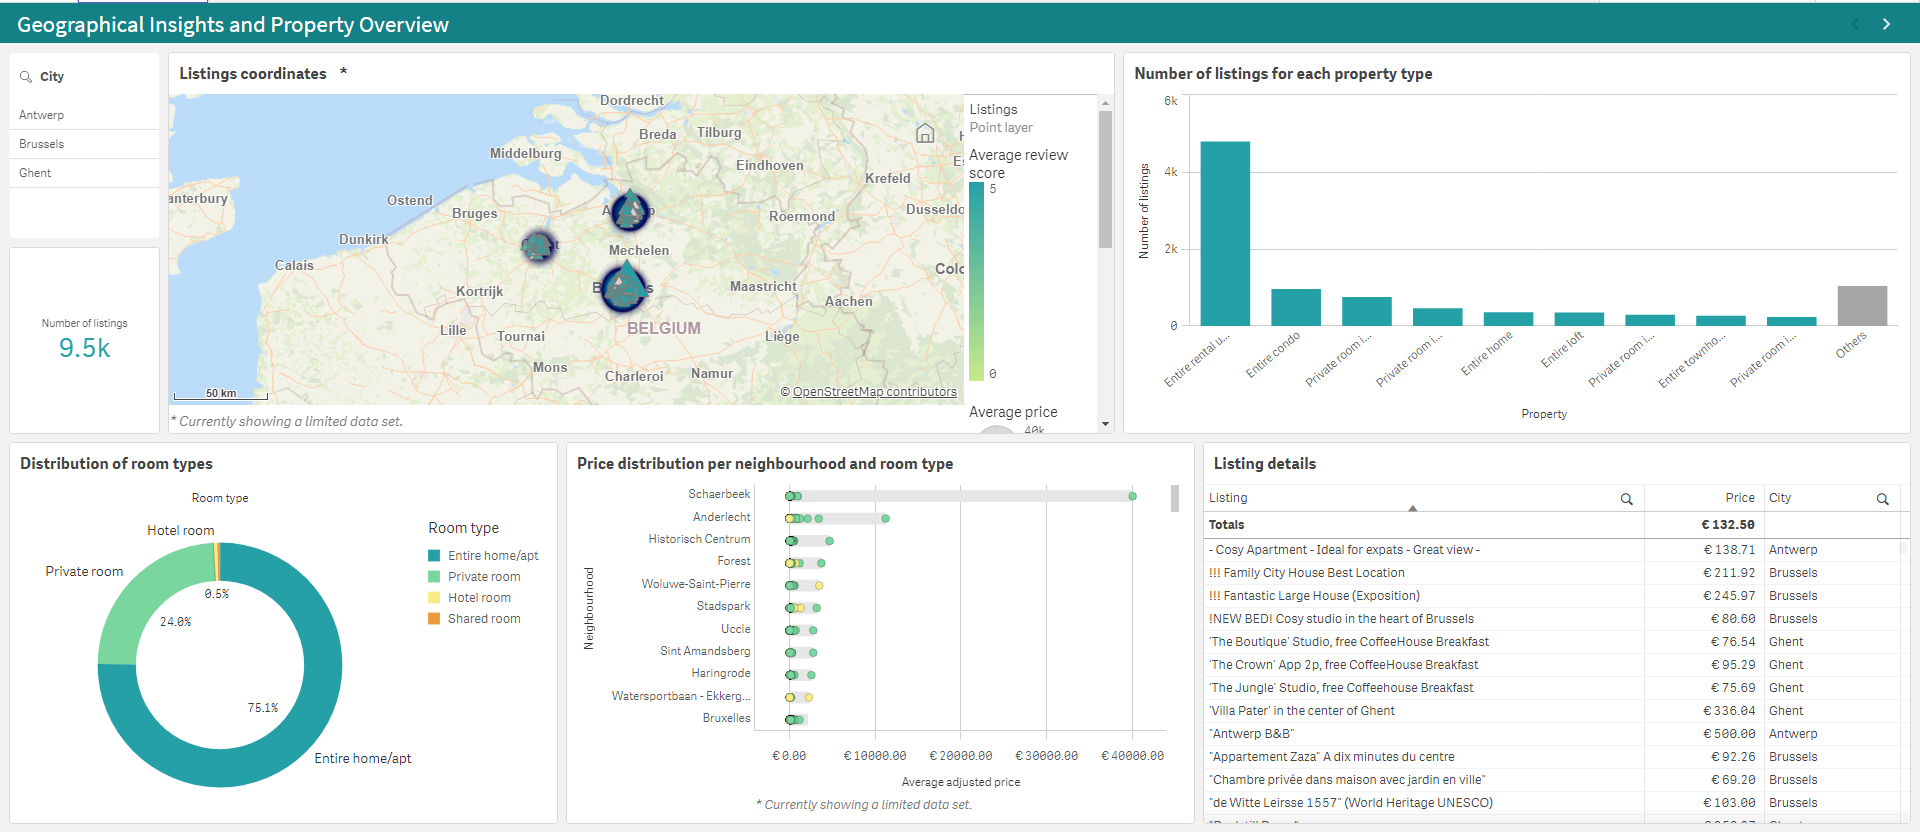Viewport: 1920px width, 832px height.
Task: Open the Listing column search icon
Action: tap(1626, 499)
